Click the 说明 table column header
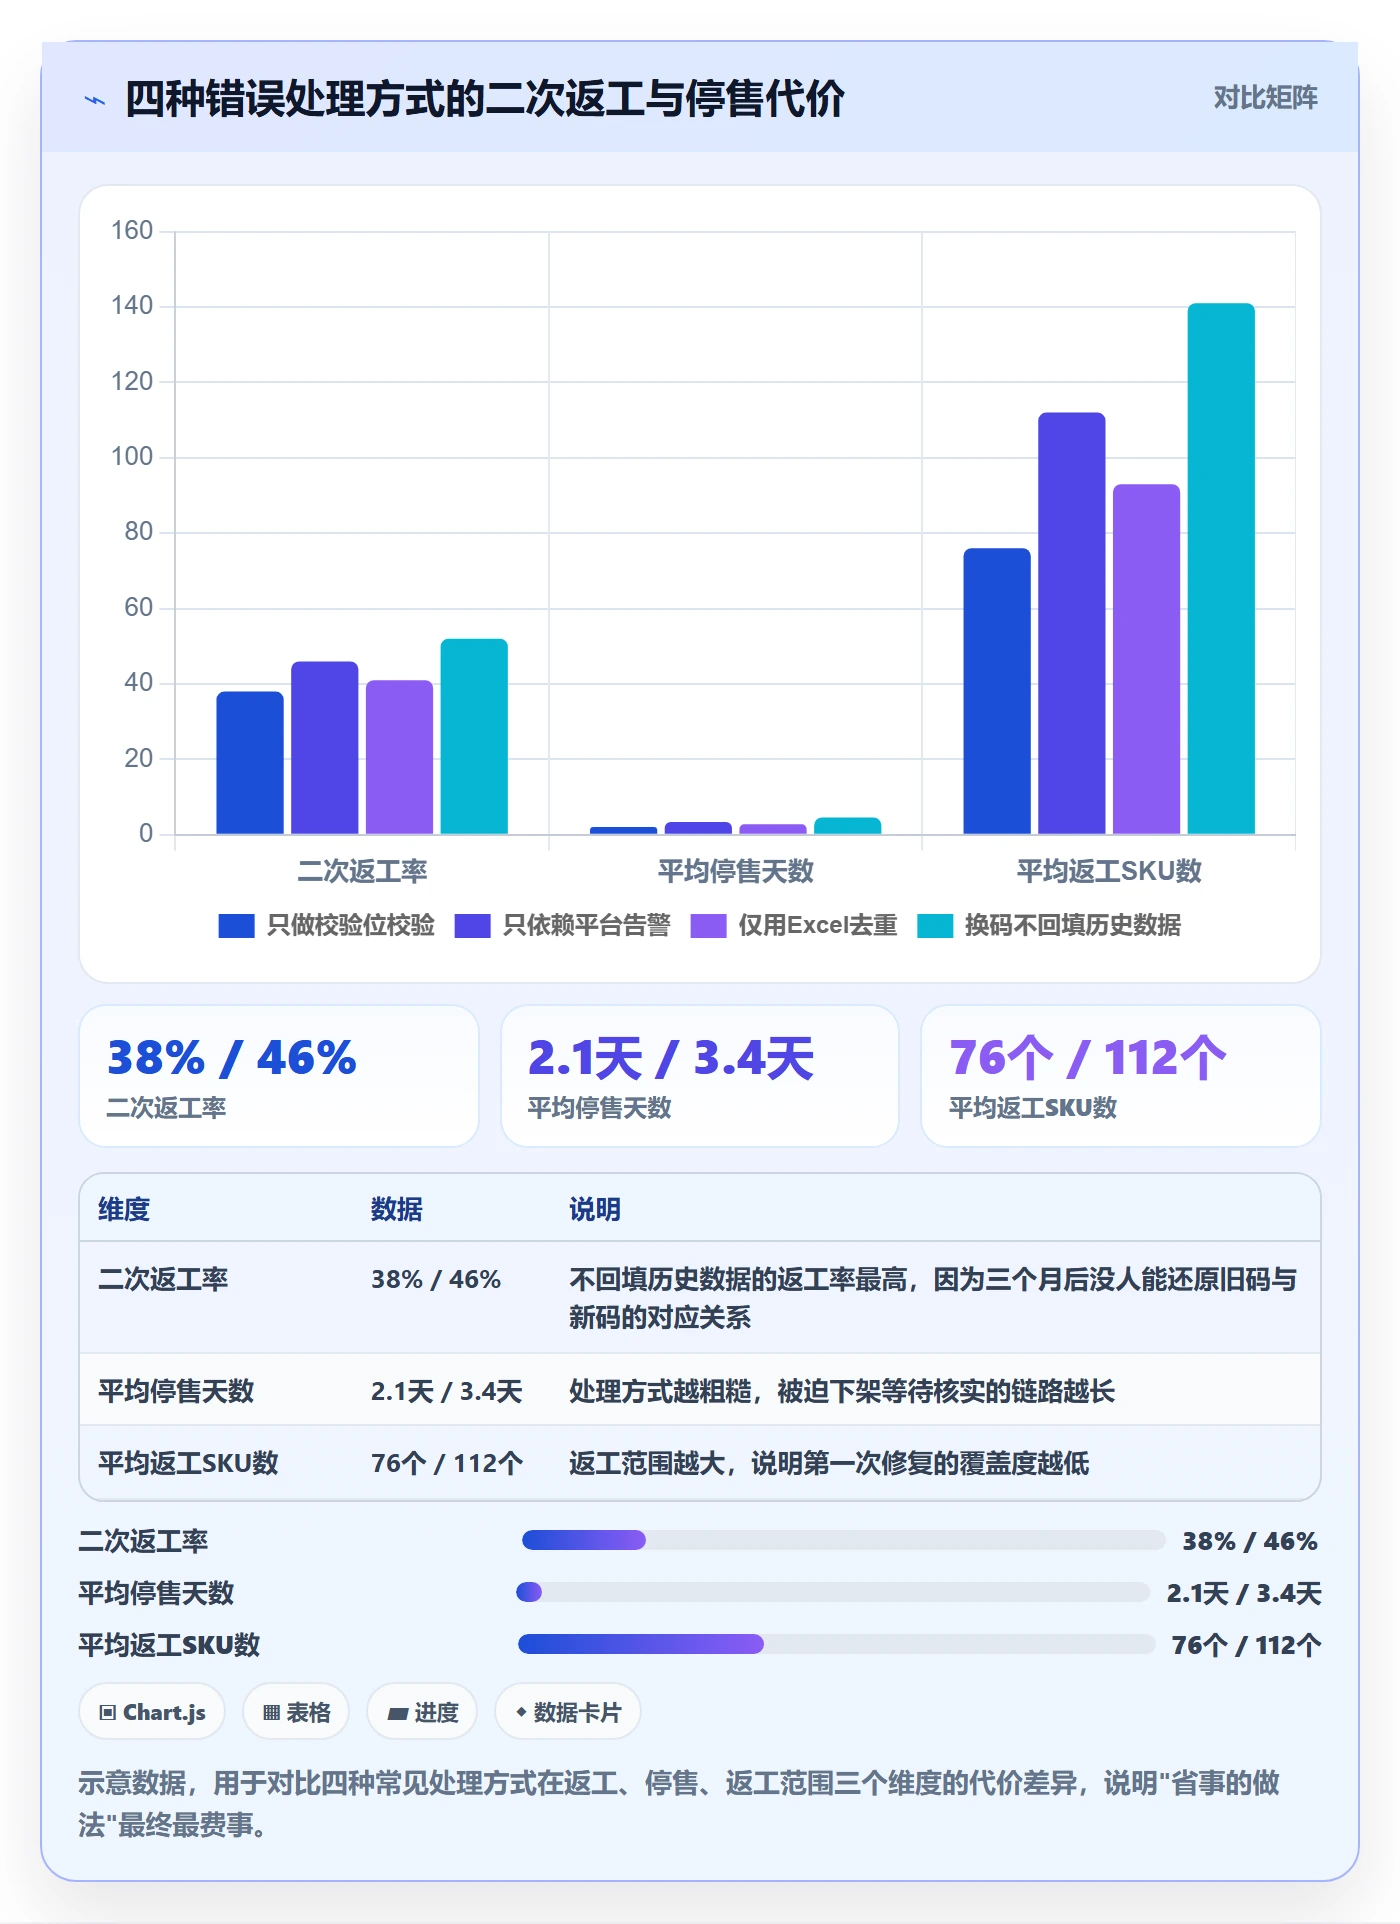Screen dimensions: 1400x1924 (595, 1209)
